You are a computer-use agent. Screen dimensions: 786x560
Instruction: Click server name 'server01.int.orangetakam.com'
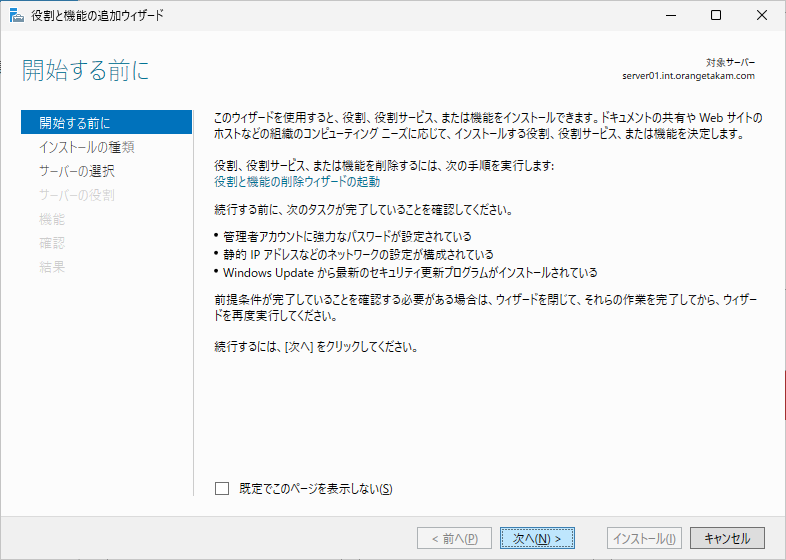click(688, 76)
